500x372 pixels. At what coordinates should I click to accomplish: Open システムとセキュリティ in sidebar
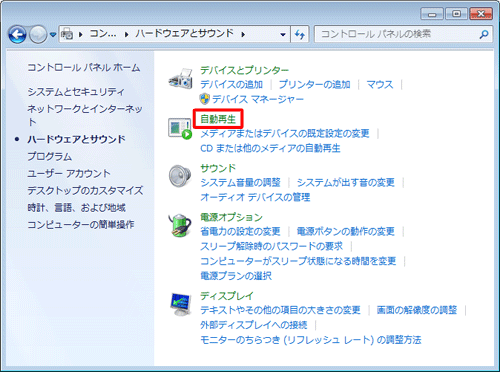76,91
